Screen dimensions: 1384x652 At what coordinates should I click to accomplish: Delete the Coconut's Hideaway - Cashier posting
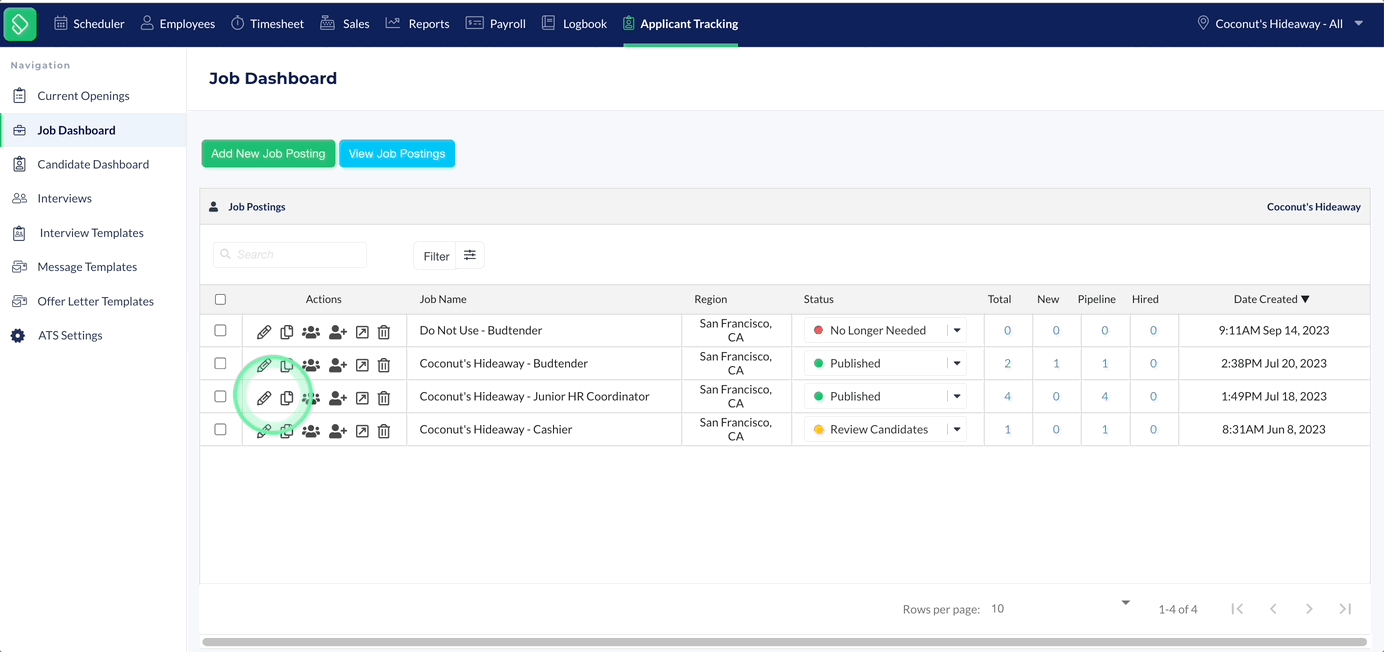click(x=384, y=431)
